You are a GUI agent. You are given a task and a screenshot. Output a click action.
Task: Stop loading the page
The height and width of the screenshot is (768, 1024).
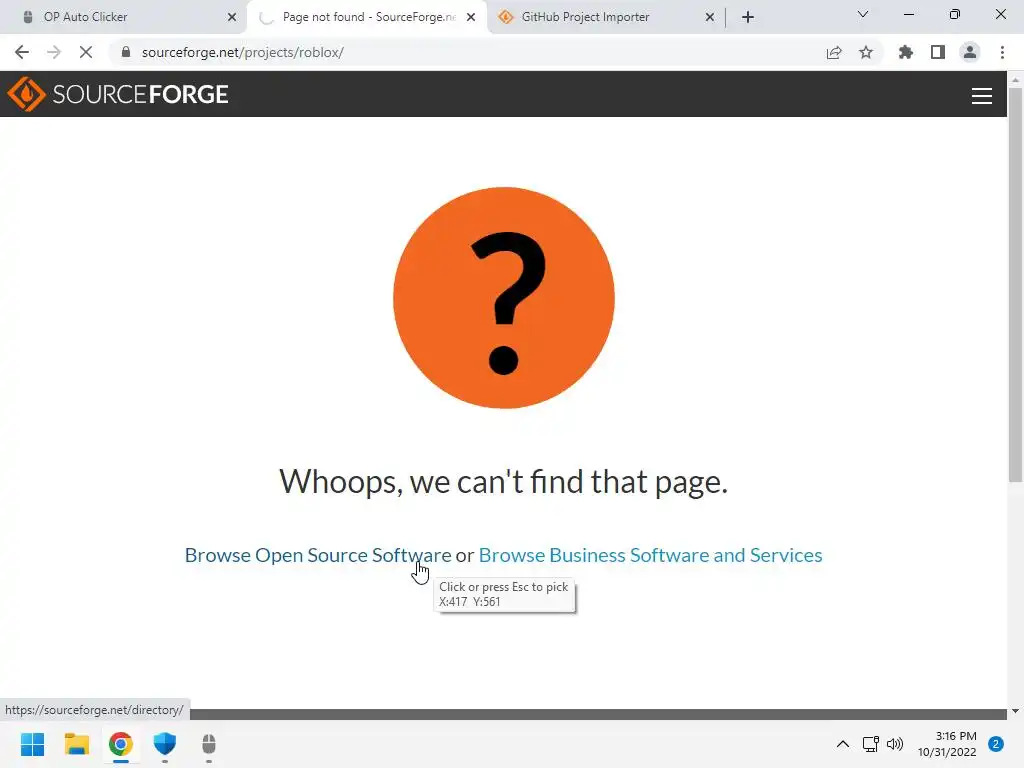point(86,52)
